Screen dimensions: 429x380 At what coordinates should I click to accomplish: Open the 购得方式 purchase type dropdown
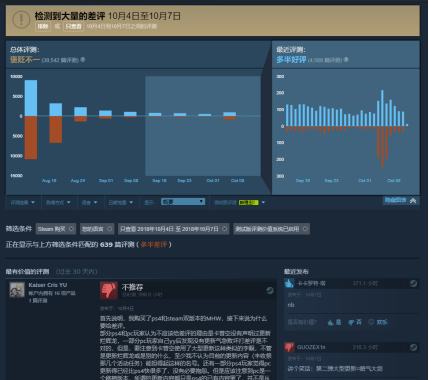58,202
